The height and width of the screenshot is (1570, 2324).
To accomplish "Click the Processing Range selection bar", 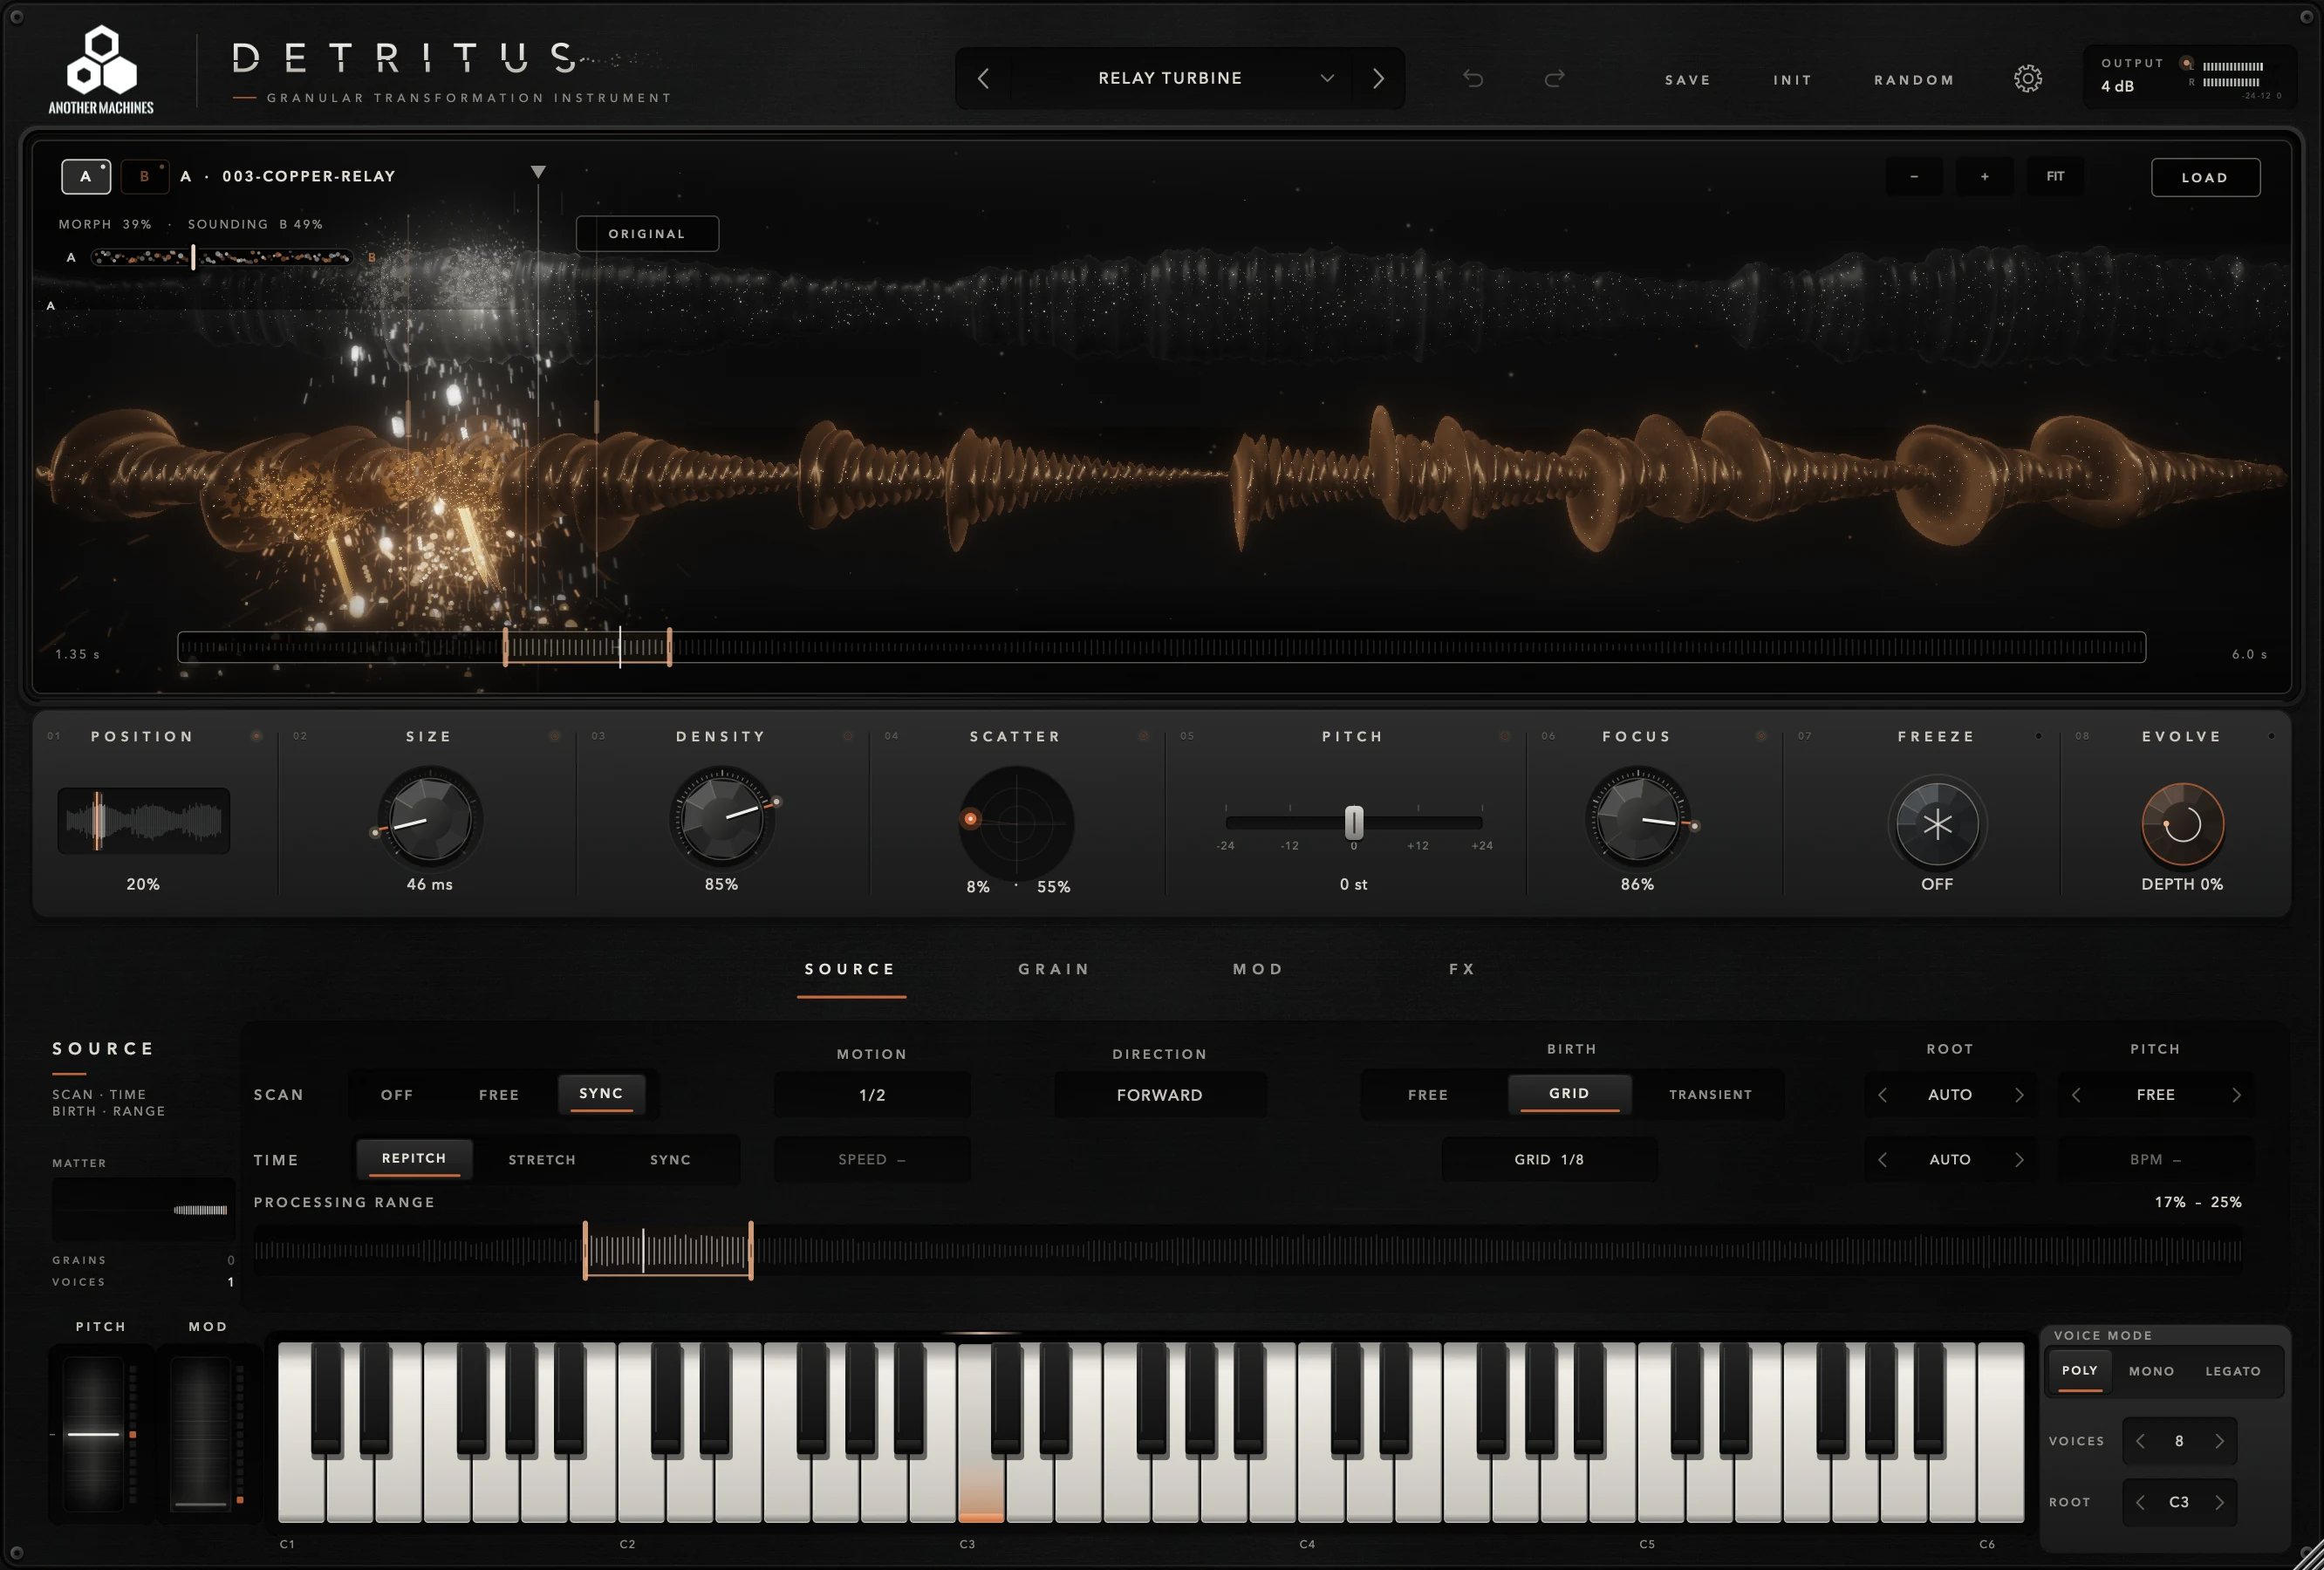I will (x=668, y=1250).
